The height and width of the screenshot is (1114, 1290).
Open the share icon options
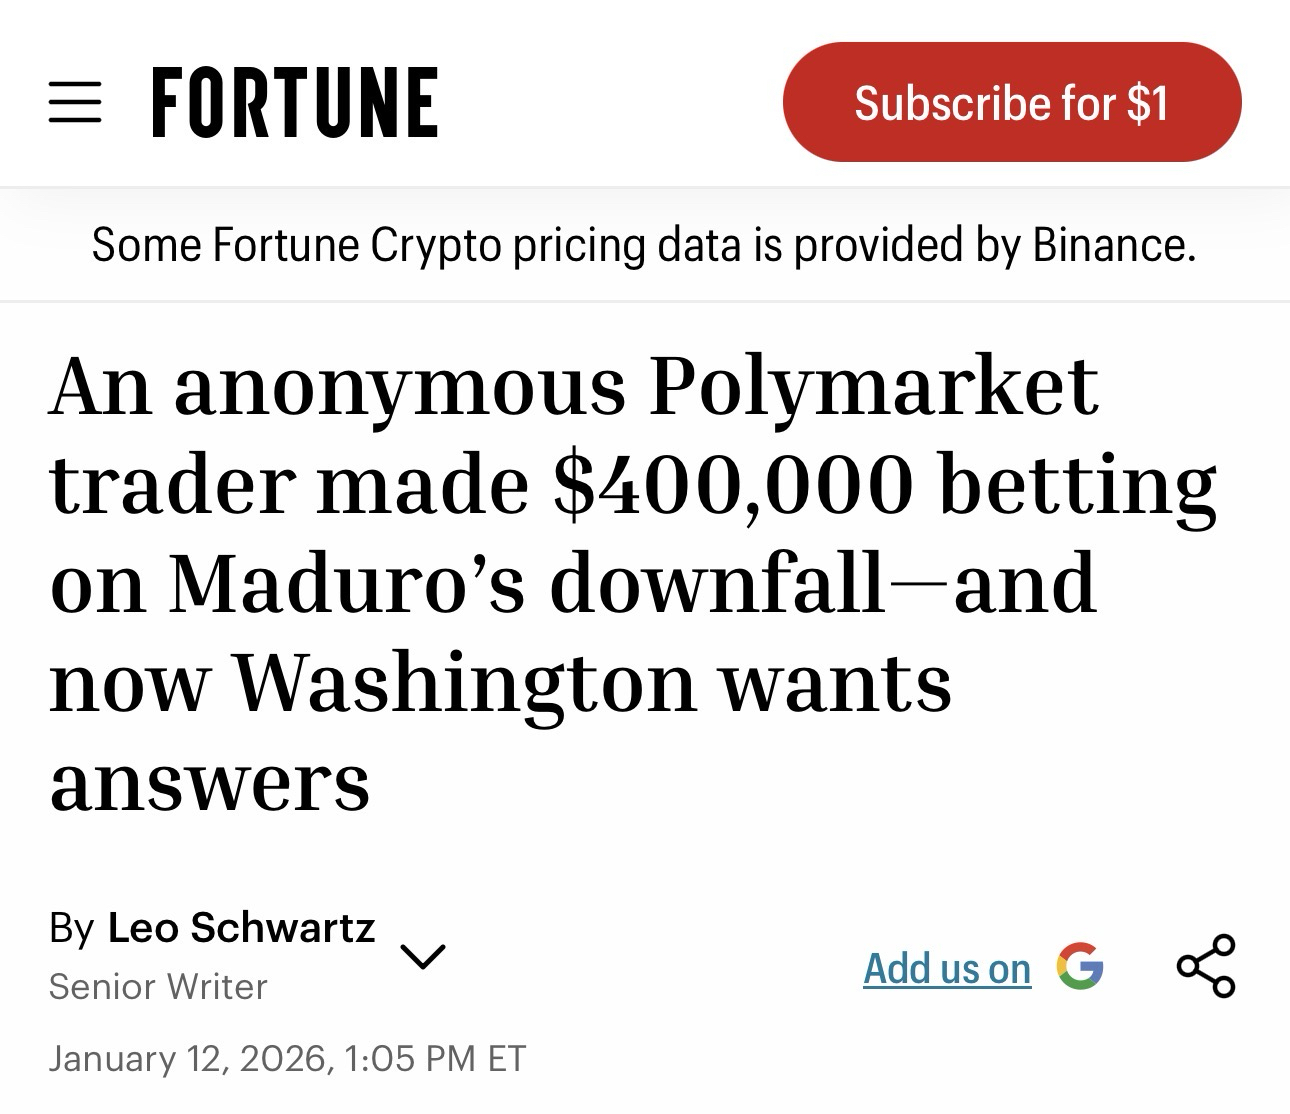1206,967
